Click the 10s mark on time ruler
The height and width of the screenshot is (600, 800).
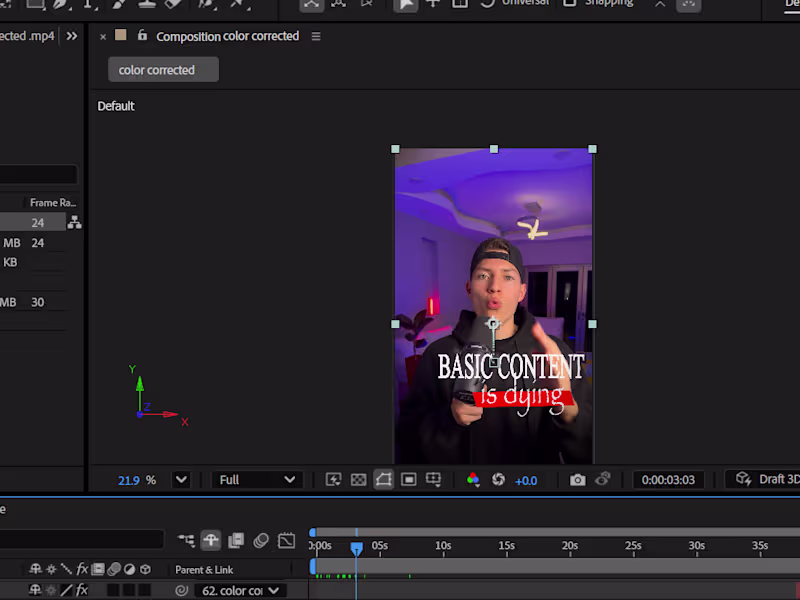coord(442,546)
